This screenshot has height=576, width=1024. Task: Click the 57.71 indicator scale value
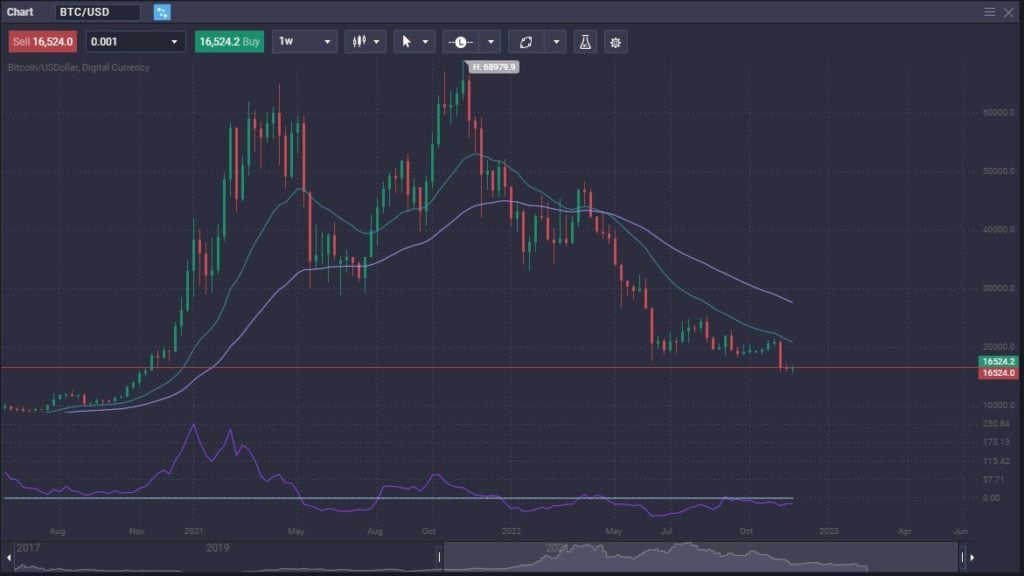(993, 479)
